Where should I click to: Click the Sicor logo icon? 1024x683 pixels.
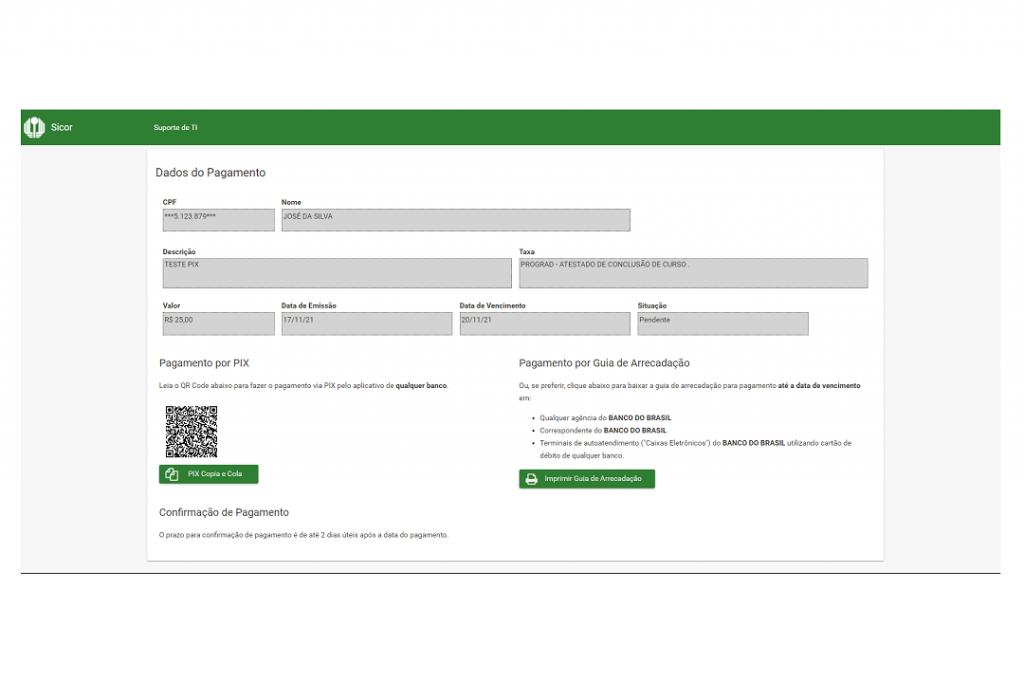[34, 127]
